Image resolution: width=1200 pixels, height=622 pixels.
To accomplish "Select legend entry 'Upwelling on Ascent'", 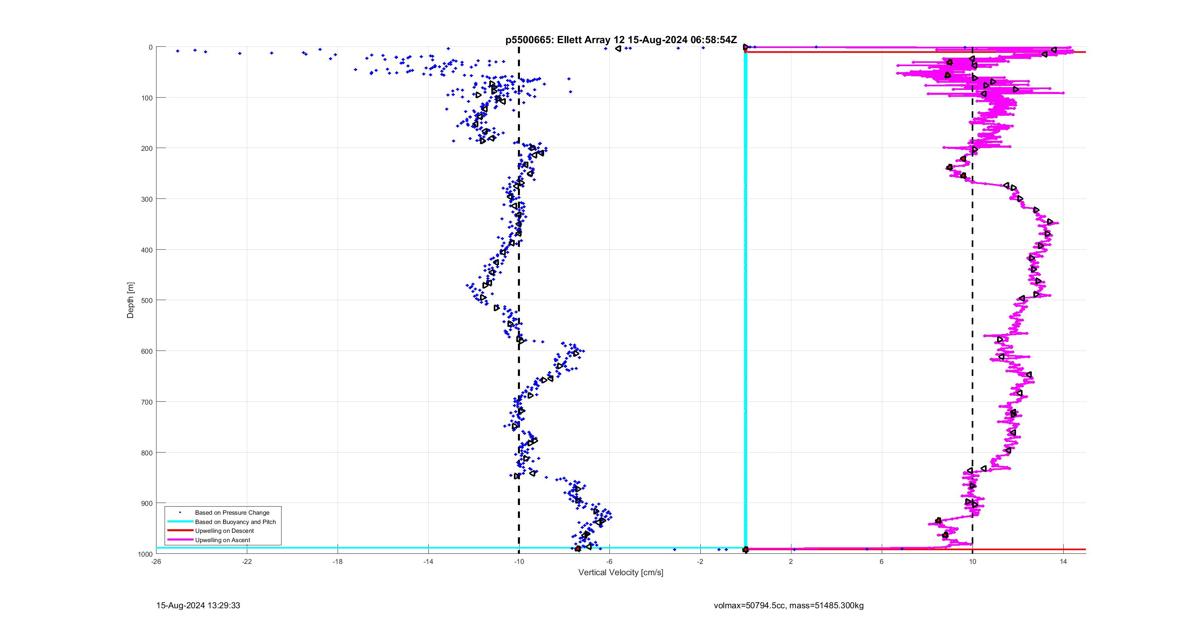I will click(224, 540).
